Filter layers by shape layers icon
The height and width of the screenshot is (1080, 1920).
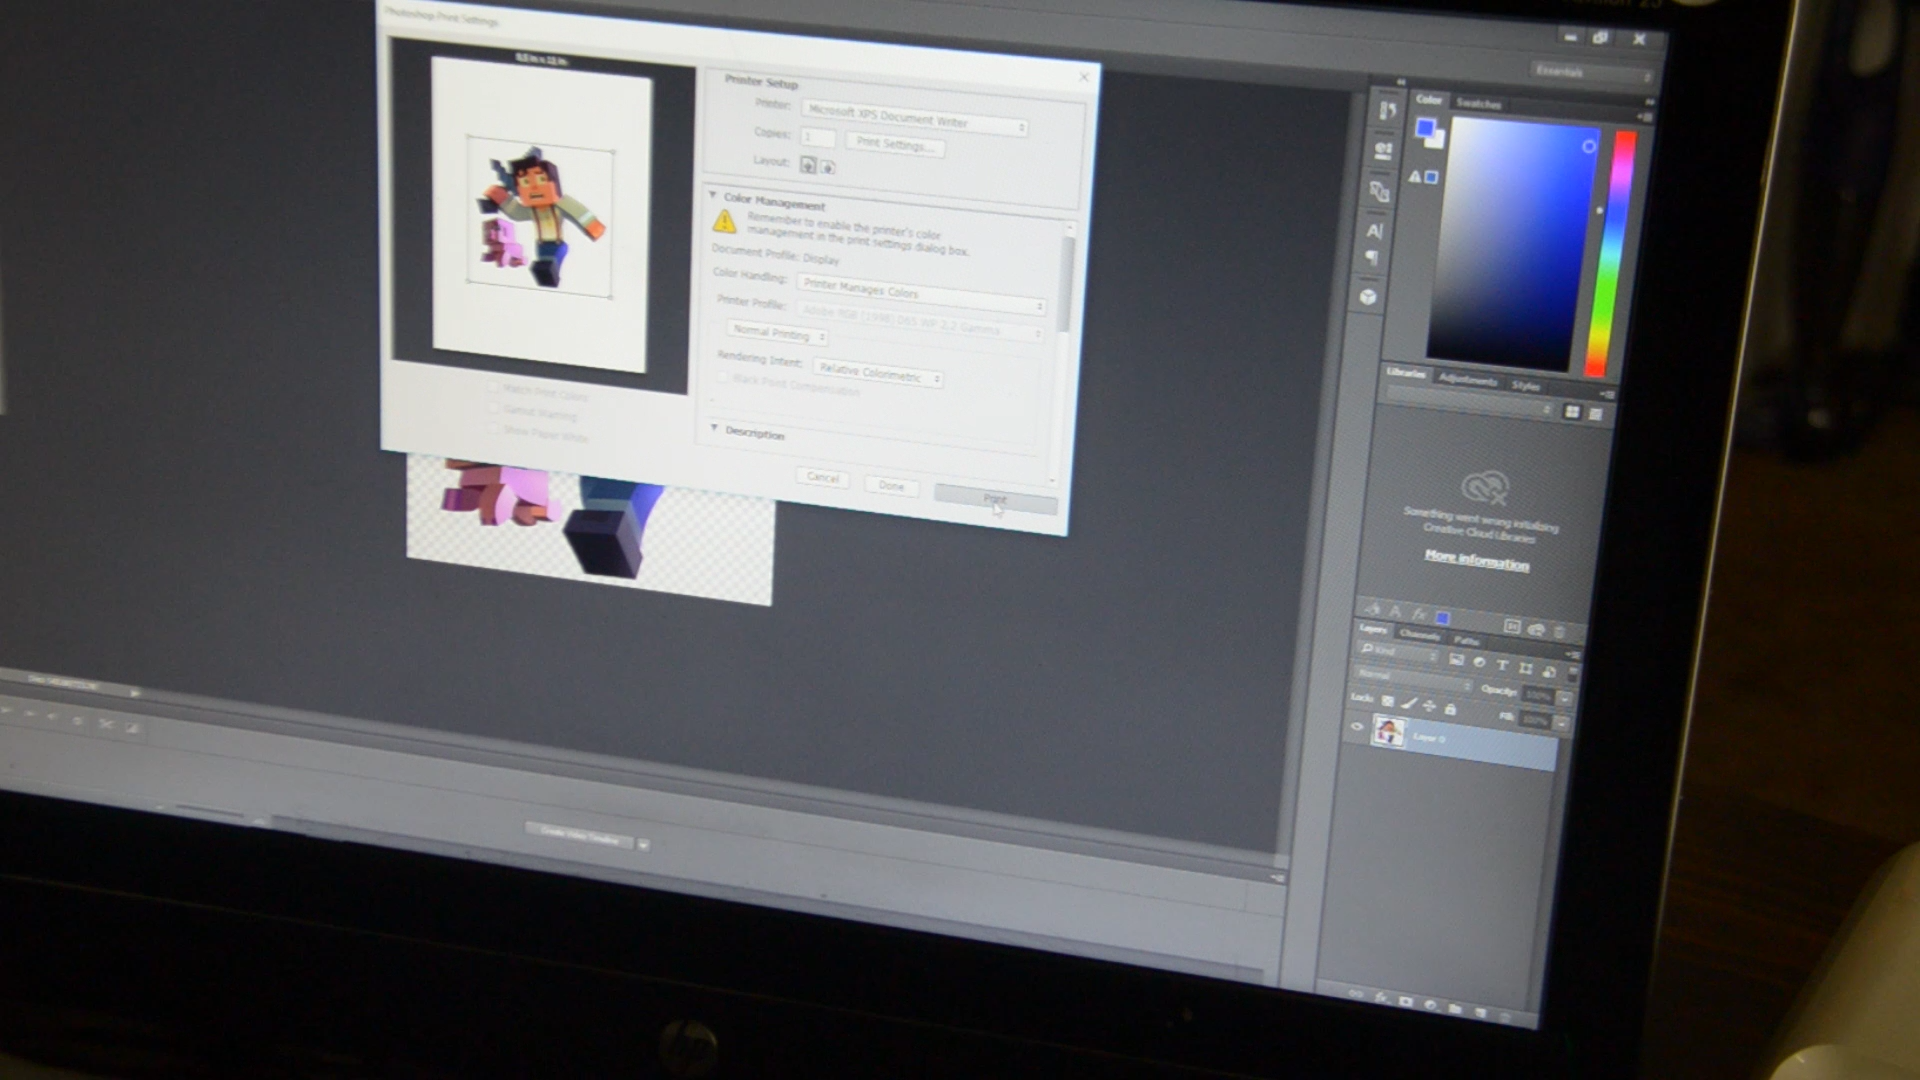1525,668
